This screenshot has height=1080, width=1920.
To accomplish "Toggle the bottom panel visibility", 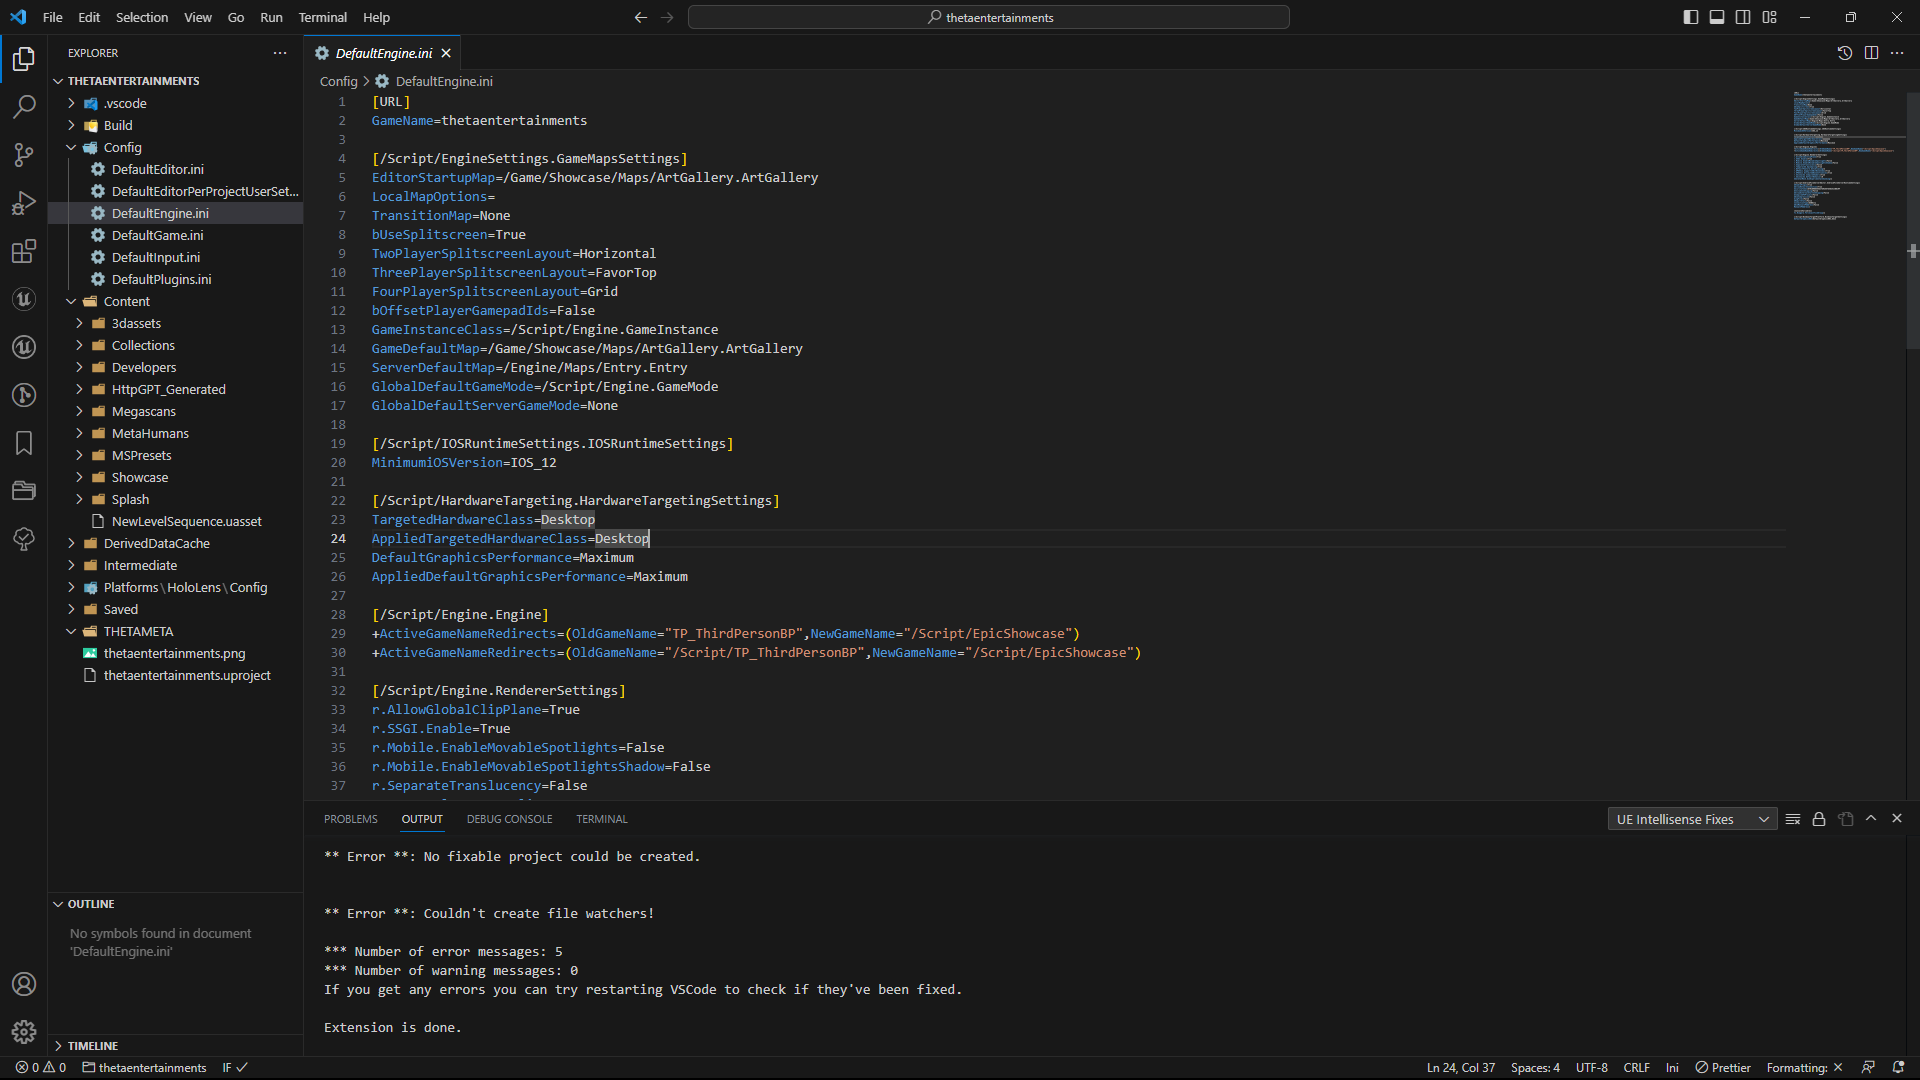I will pyautogui.click(x=1717, y=17).
